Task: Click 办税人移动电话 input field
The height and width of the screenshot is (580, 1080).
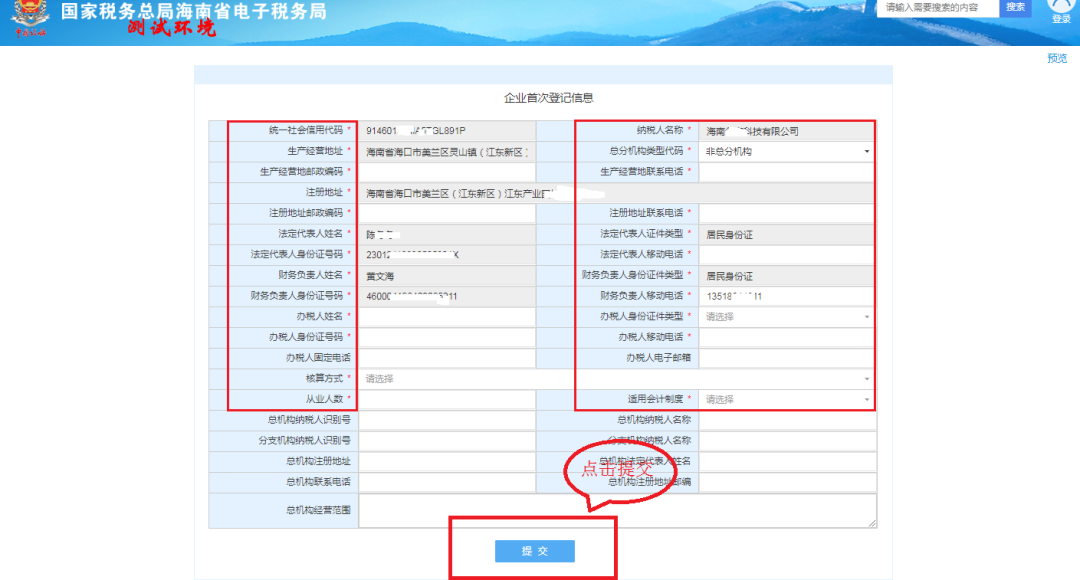Action: coord(787,338)
